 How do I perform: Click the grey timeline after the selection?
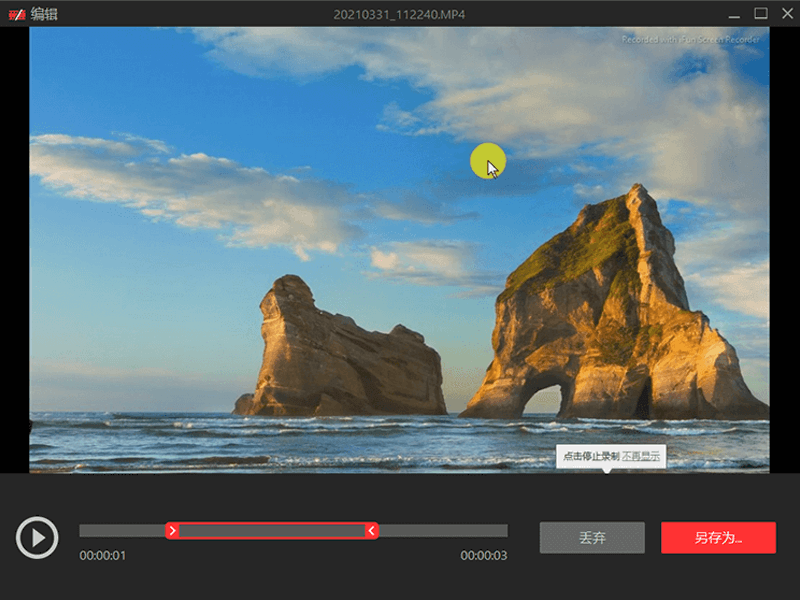point(442,531)
